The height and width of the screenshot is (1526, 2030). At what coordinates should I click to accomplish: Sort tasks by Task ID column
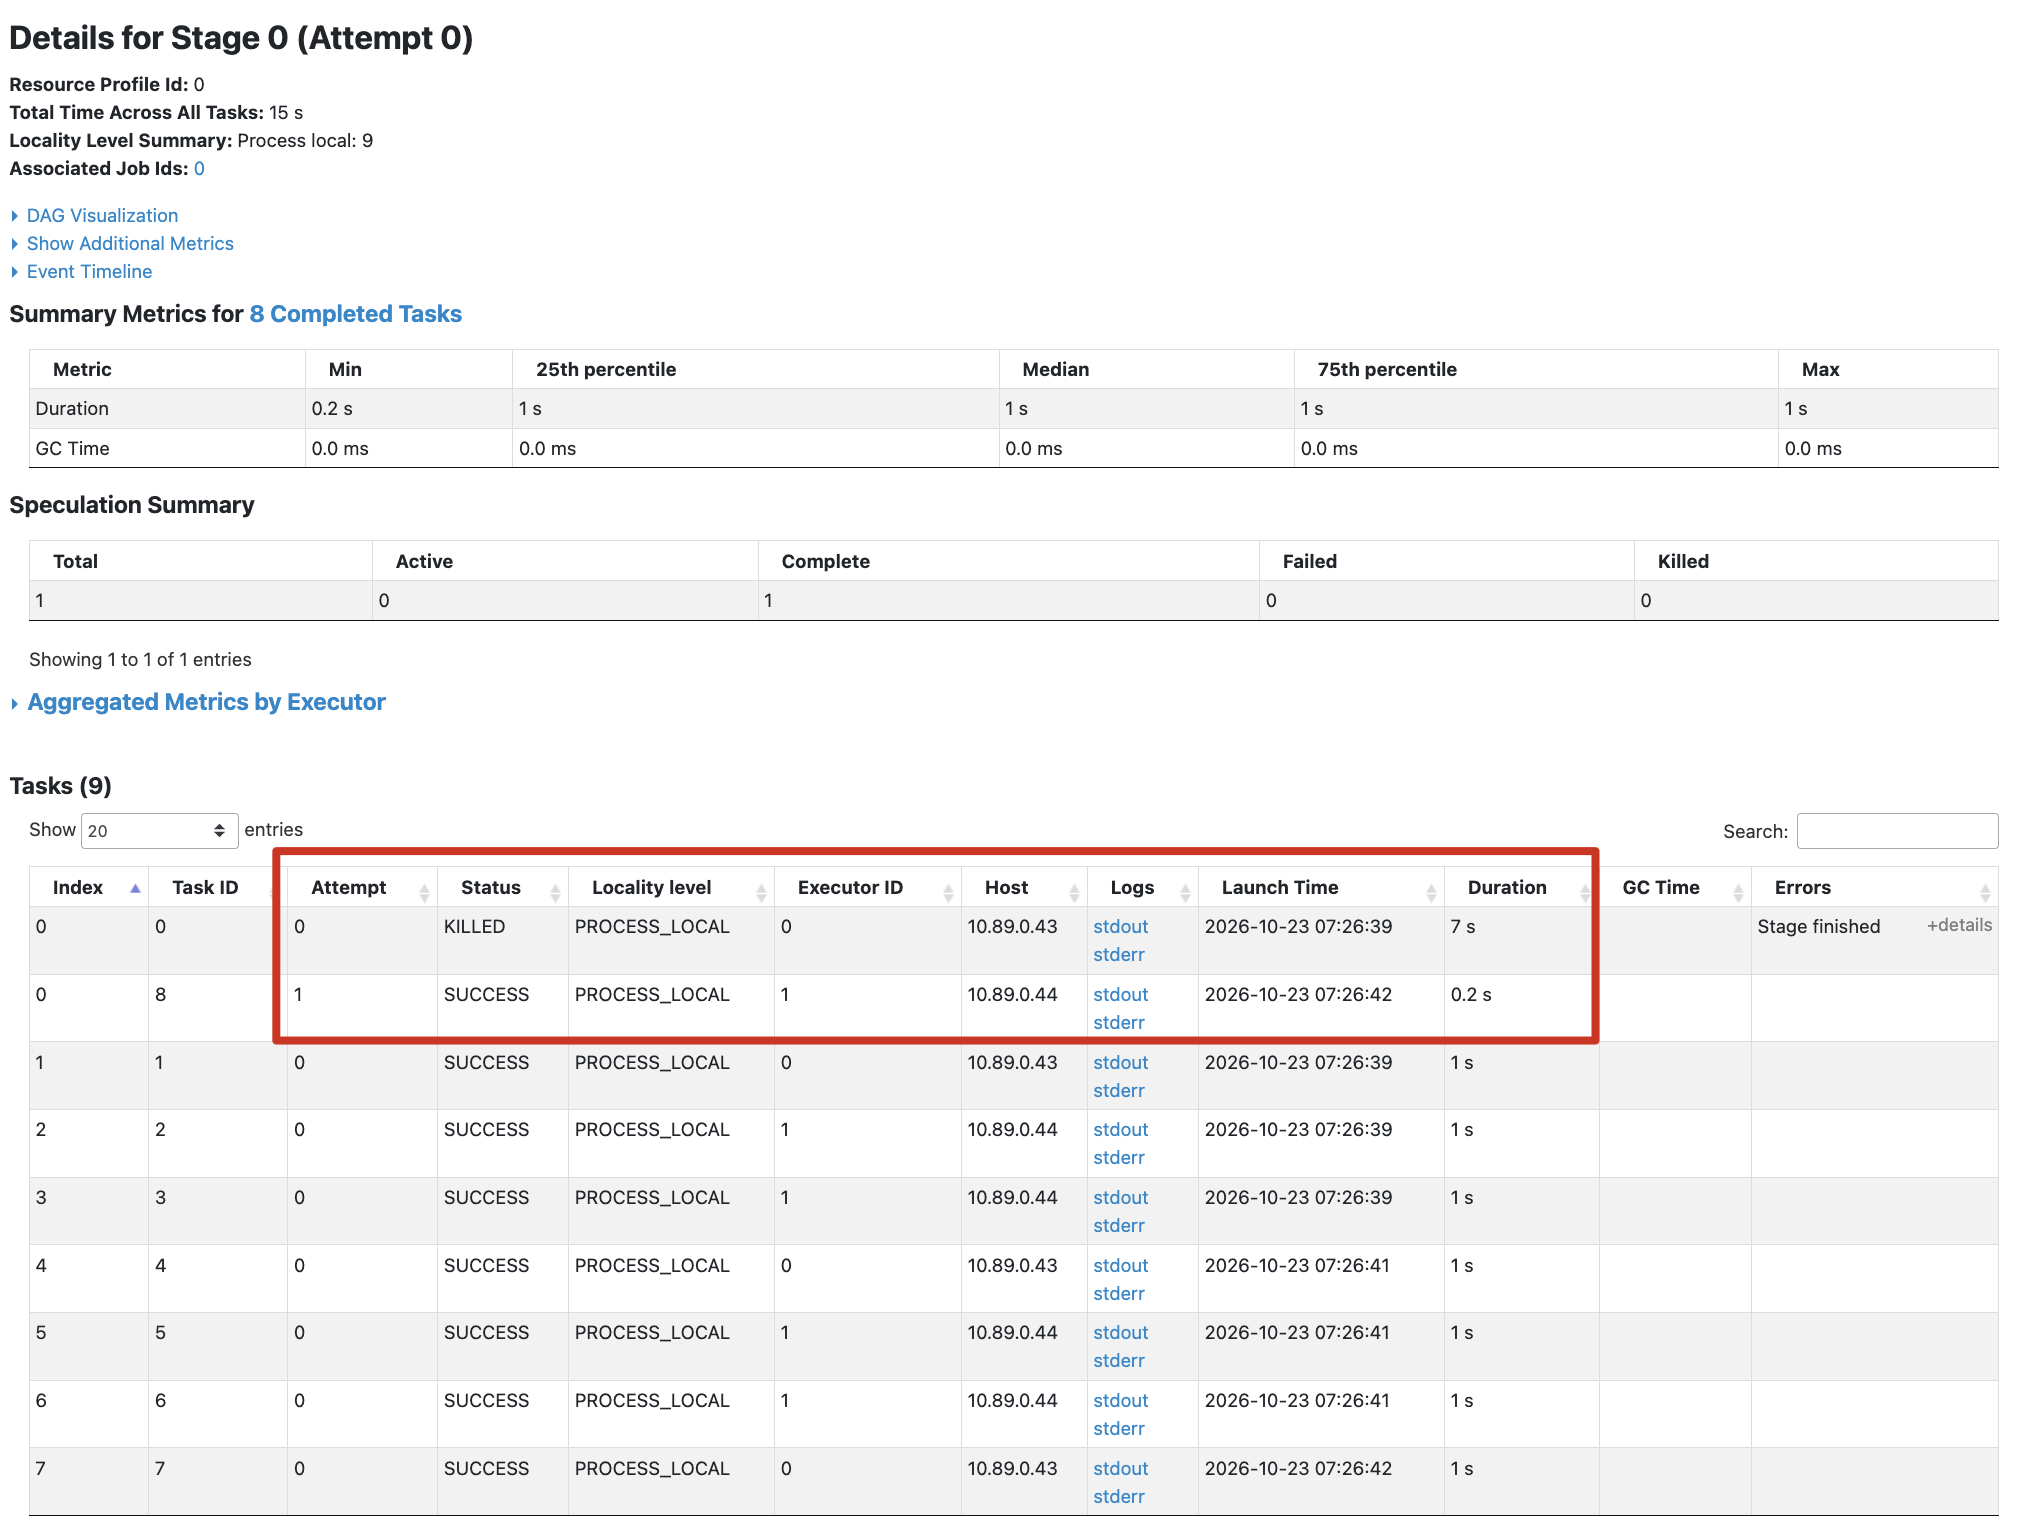(218, 888)
